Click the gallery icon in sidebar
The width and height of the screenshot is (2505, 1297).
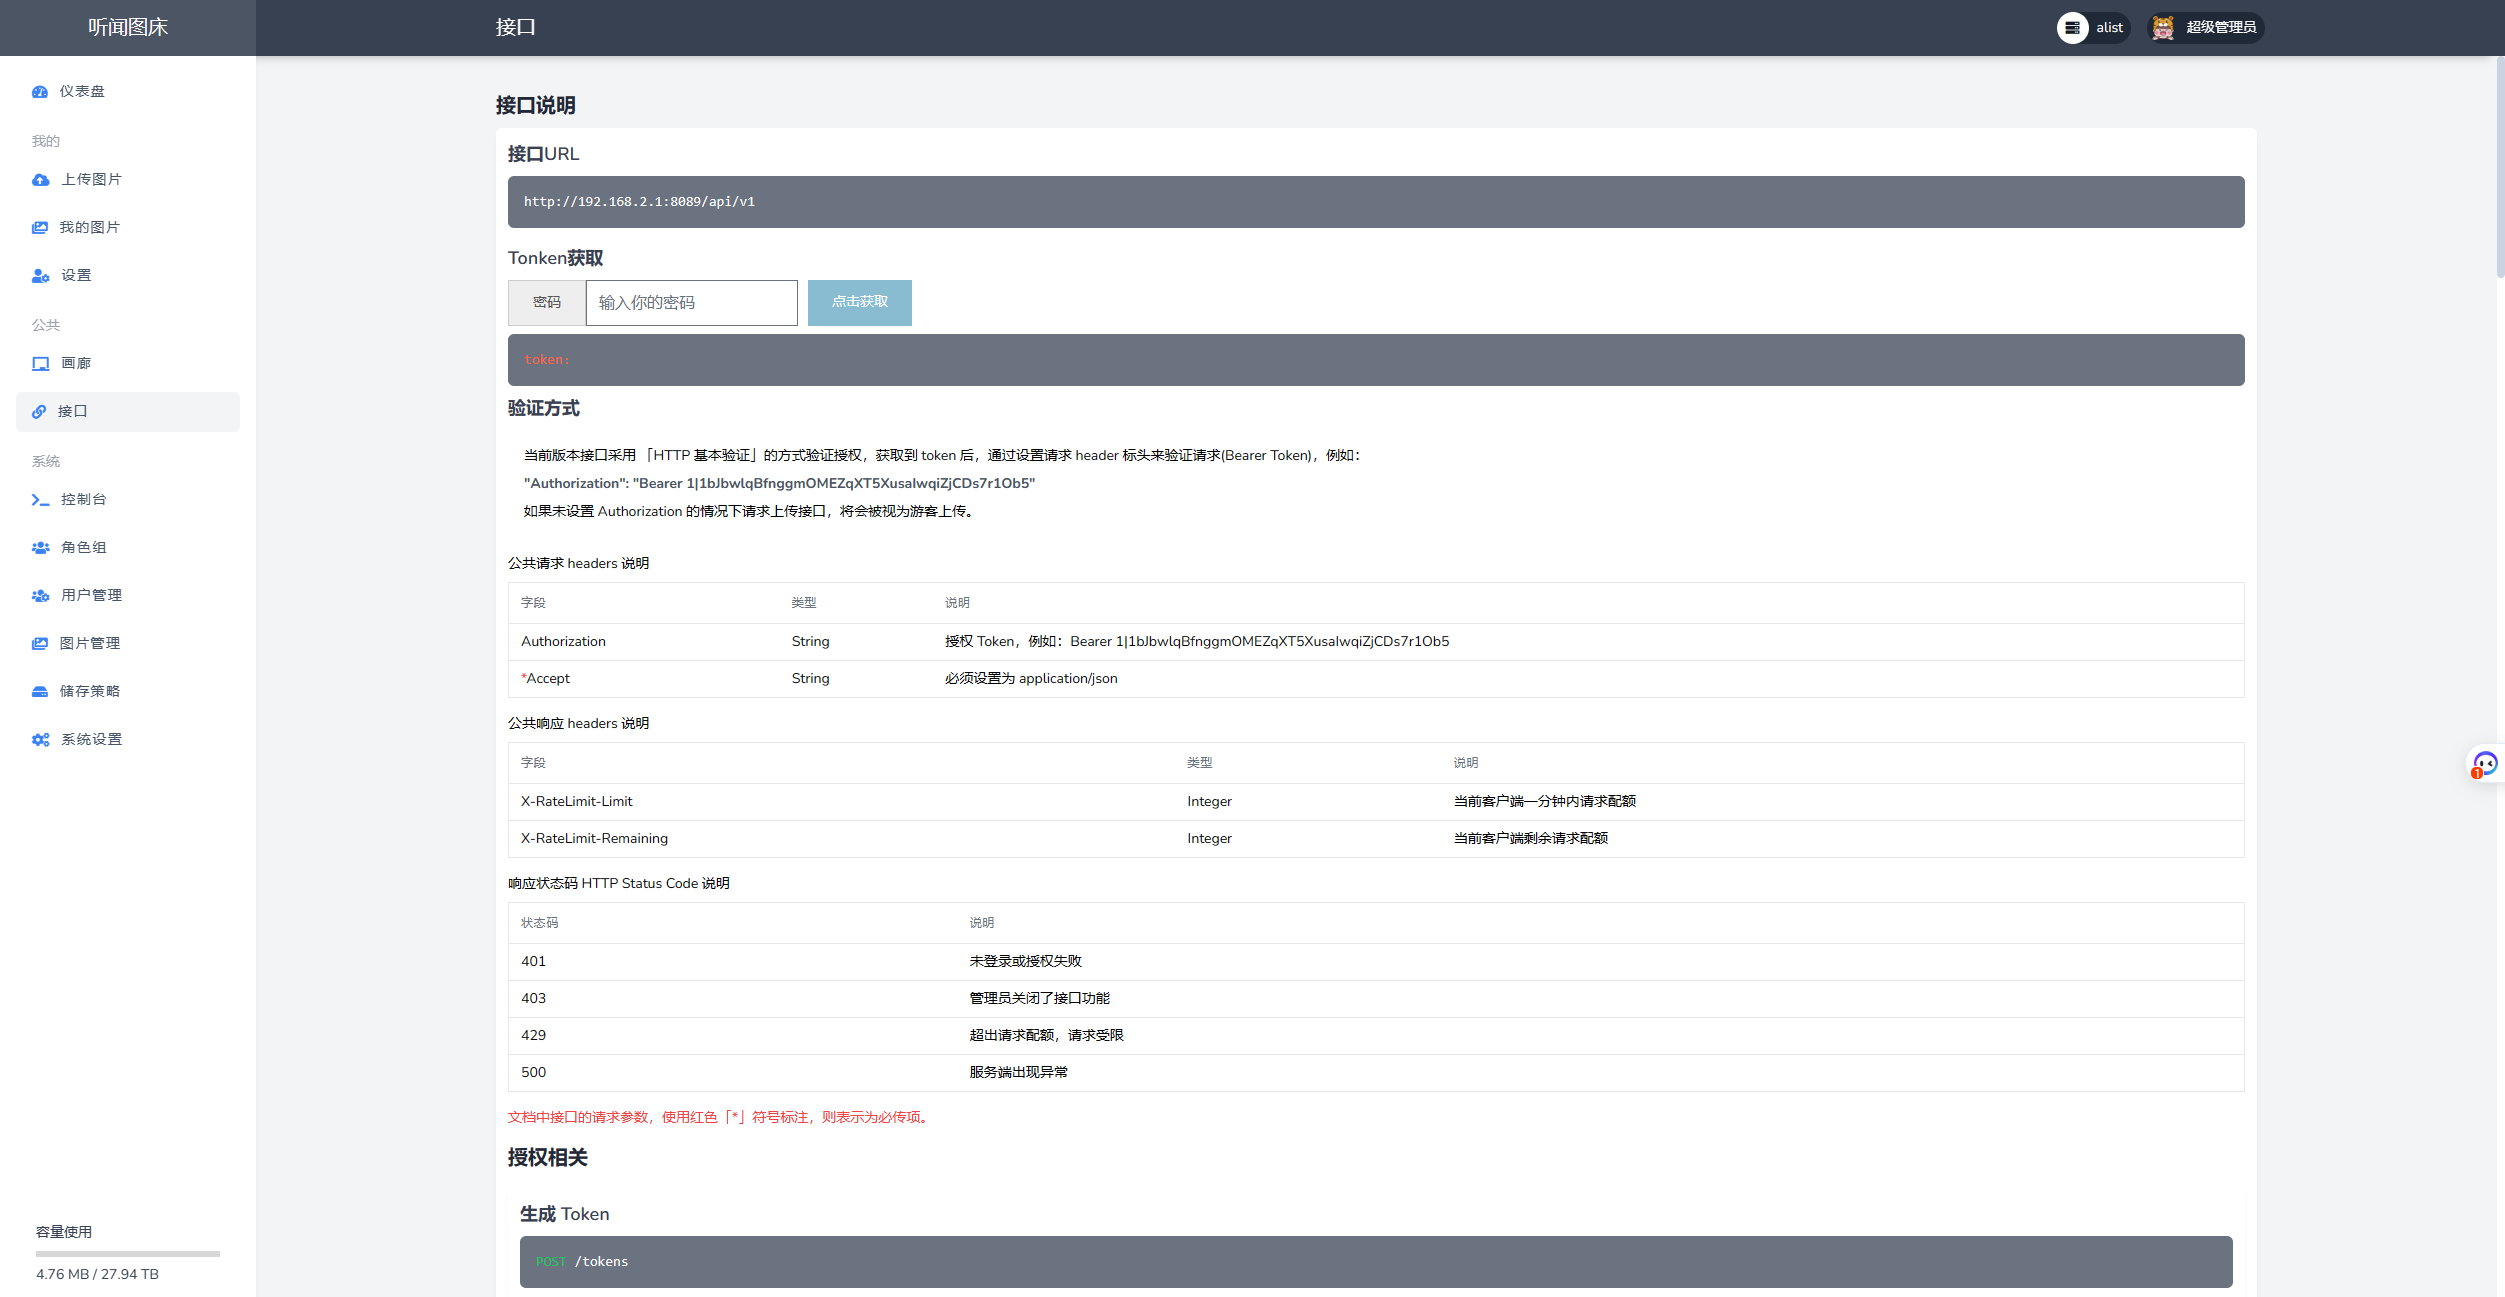[40, 364]
